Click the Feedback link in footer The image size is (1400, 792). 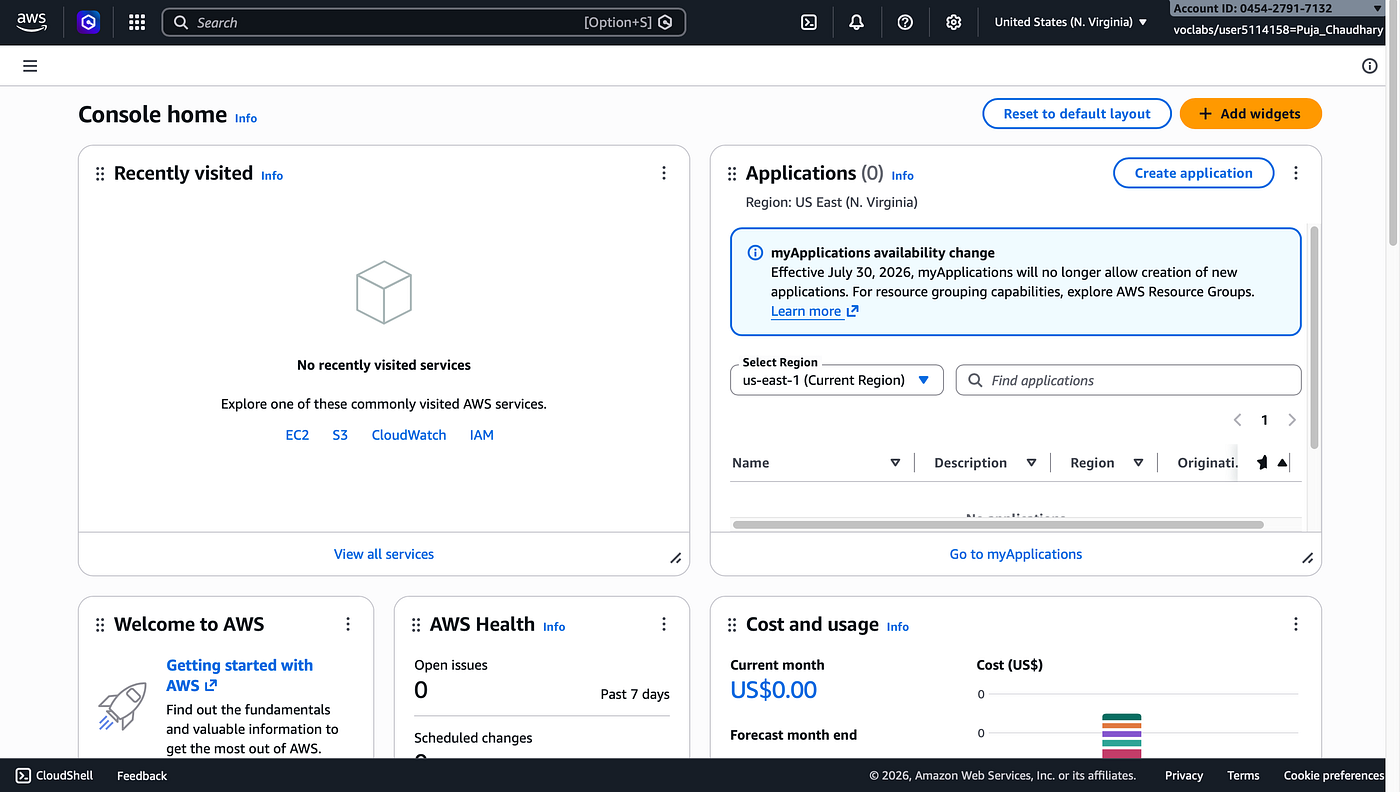click(x=142, y=775)
